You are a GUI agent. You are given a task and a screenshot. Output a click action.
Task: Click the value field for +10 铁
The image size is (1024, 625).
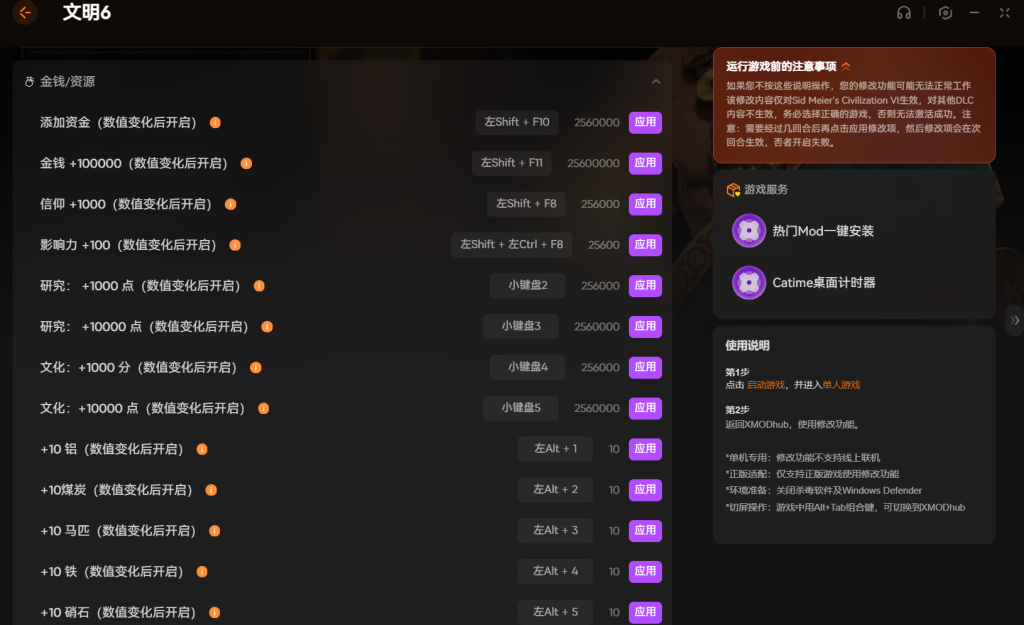[x=614, y=571]
